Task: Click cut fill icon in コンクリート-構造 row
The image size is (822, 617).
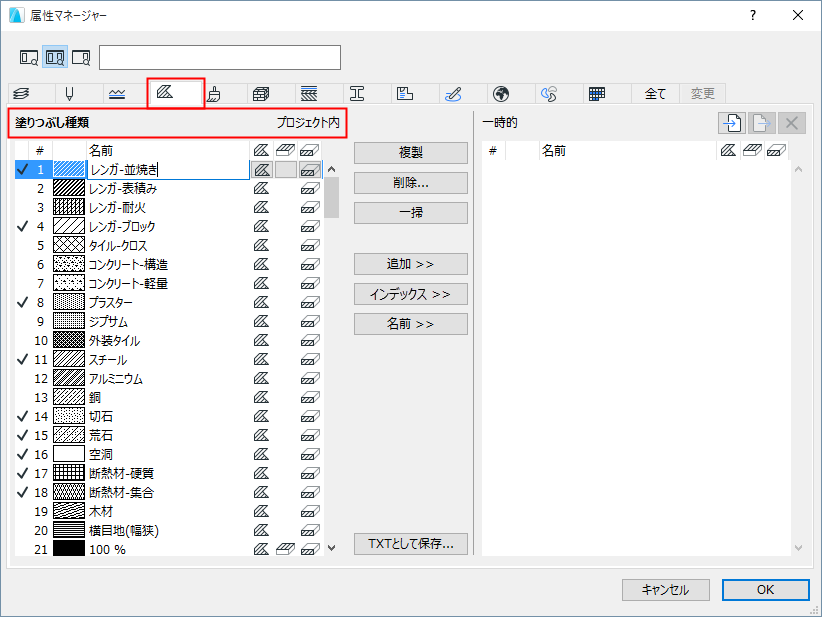Action: tap(310, 264)
